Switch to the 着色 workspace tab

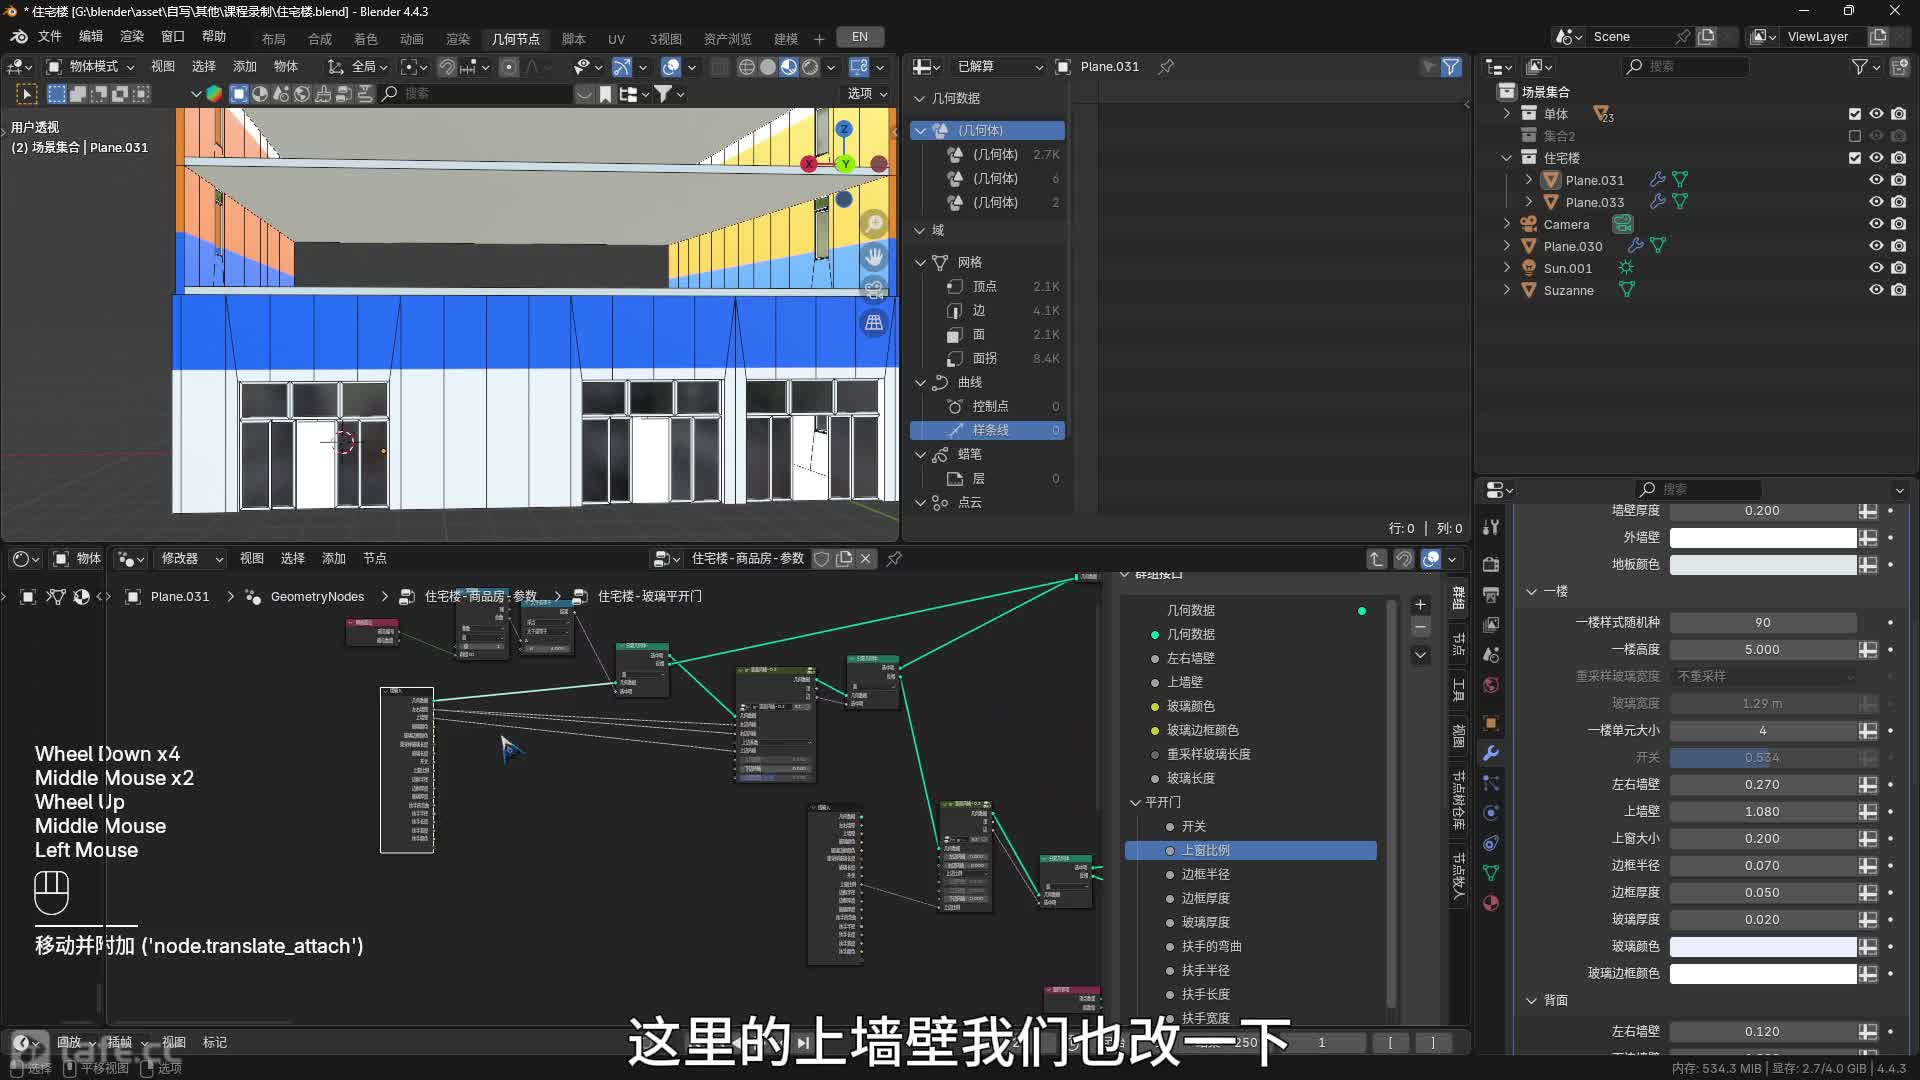coord(366,39)
